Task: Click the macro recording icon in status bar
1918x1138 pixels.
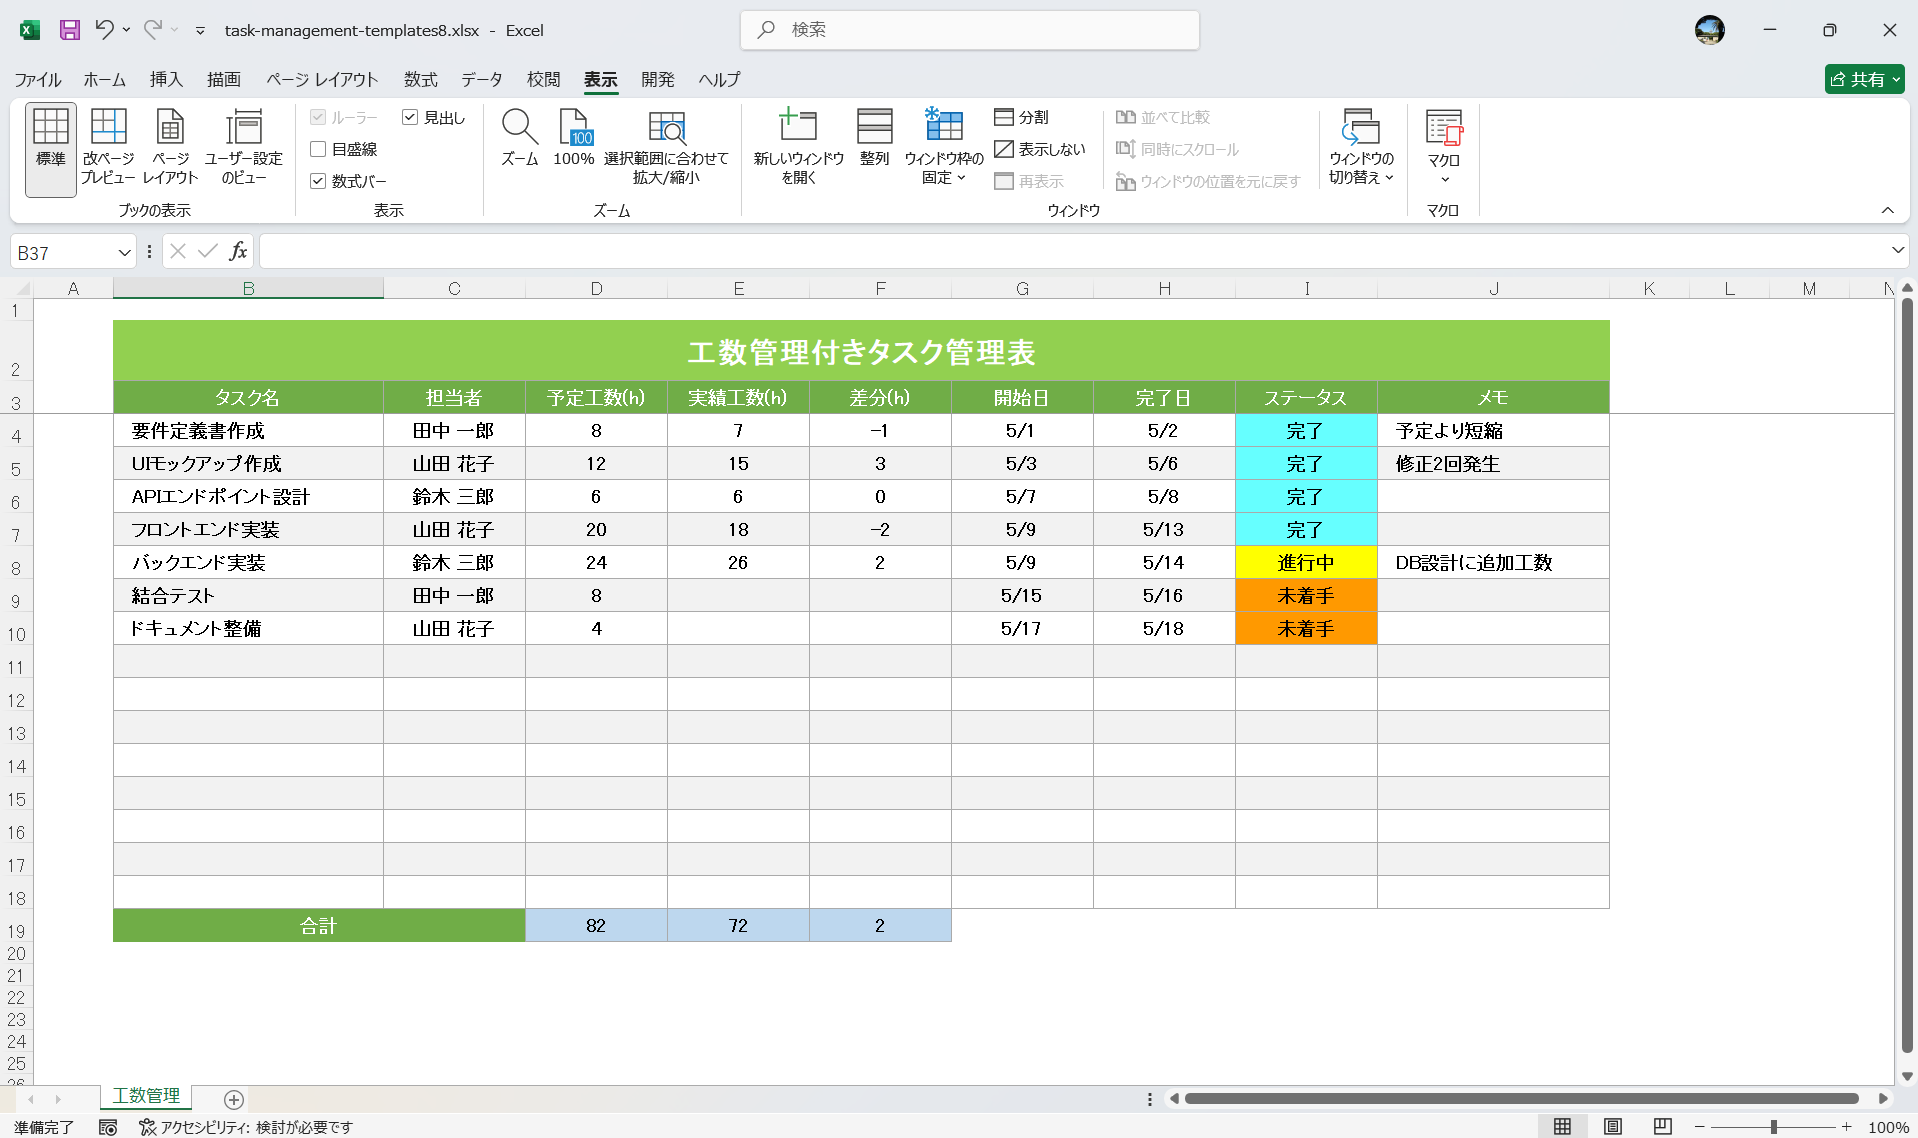Action: (x=108, y=1127)
